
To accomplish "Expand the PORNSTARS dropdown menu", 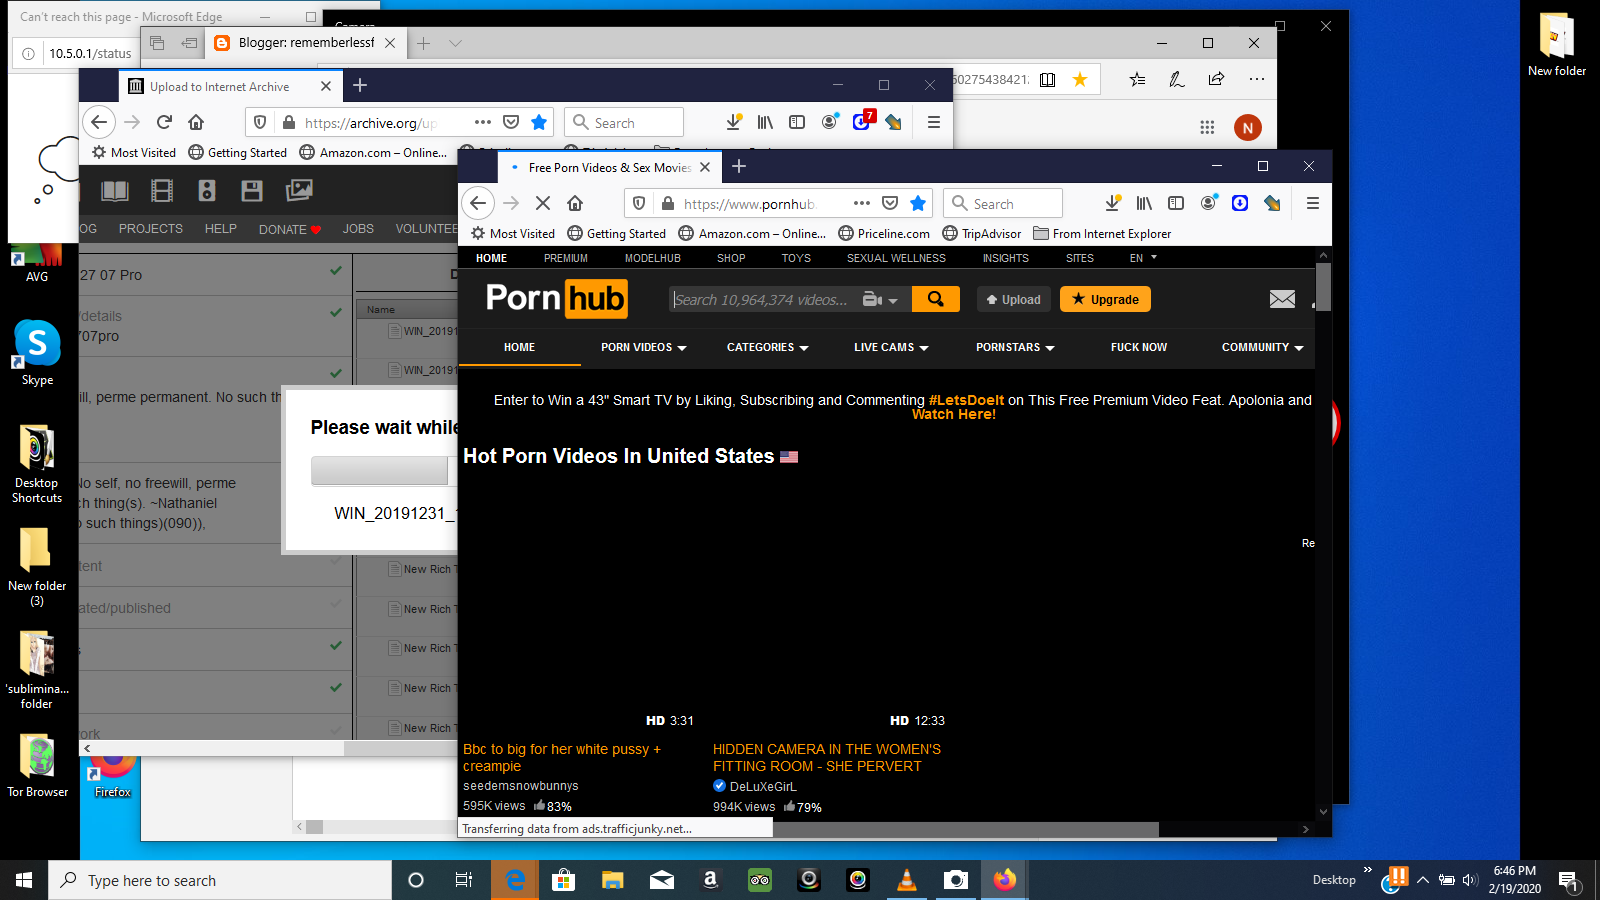I will [x=1015, y=347].
